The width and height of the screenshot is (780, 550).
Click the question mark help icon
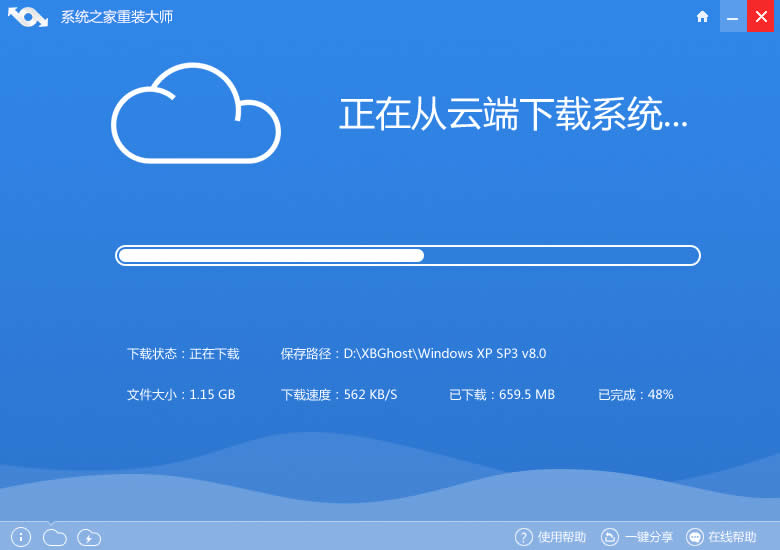[x=524, y=537]
